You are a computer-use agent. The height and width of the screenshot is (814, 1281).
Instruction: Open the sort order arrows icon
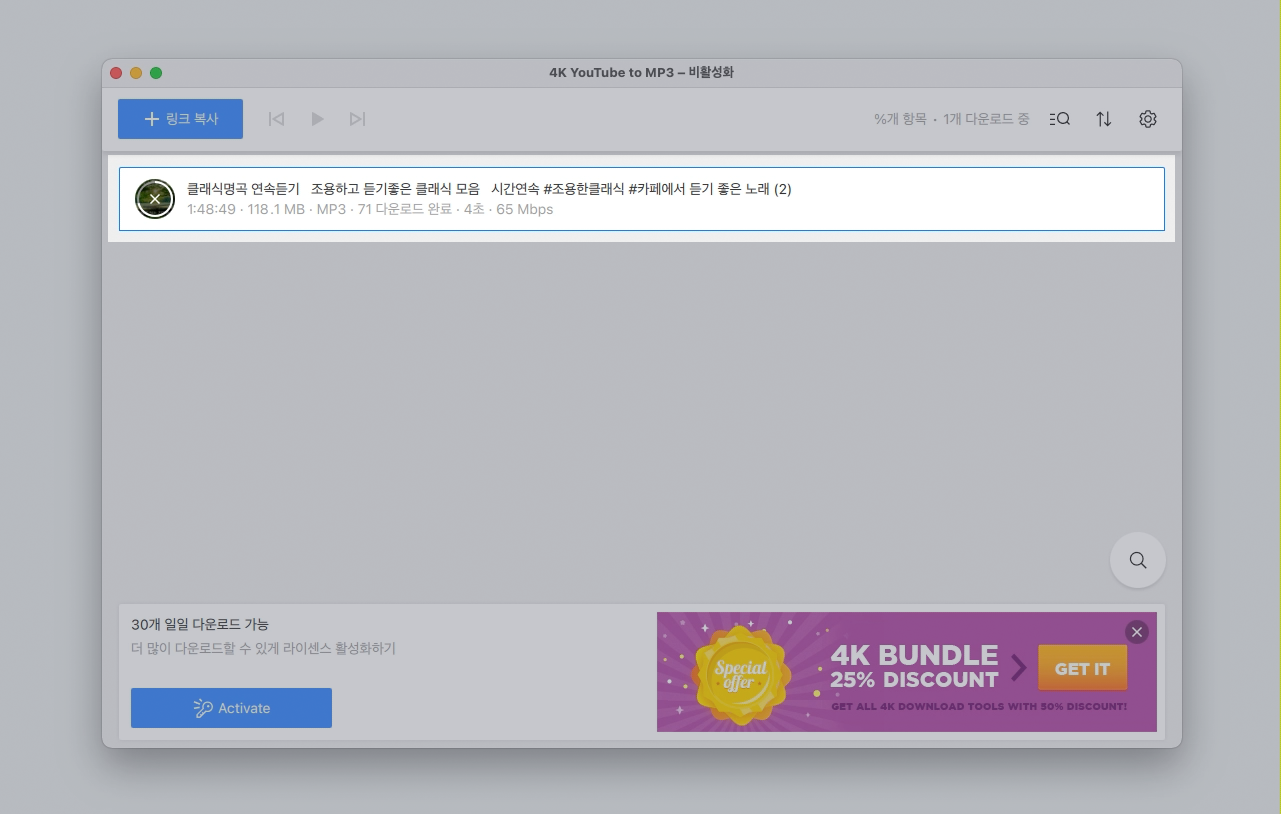click(x=1104, y=119)
